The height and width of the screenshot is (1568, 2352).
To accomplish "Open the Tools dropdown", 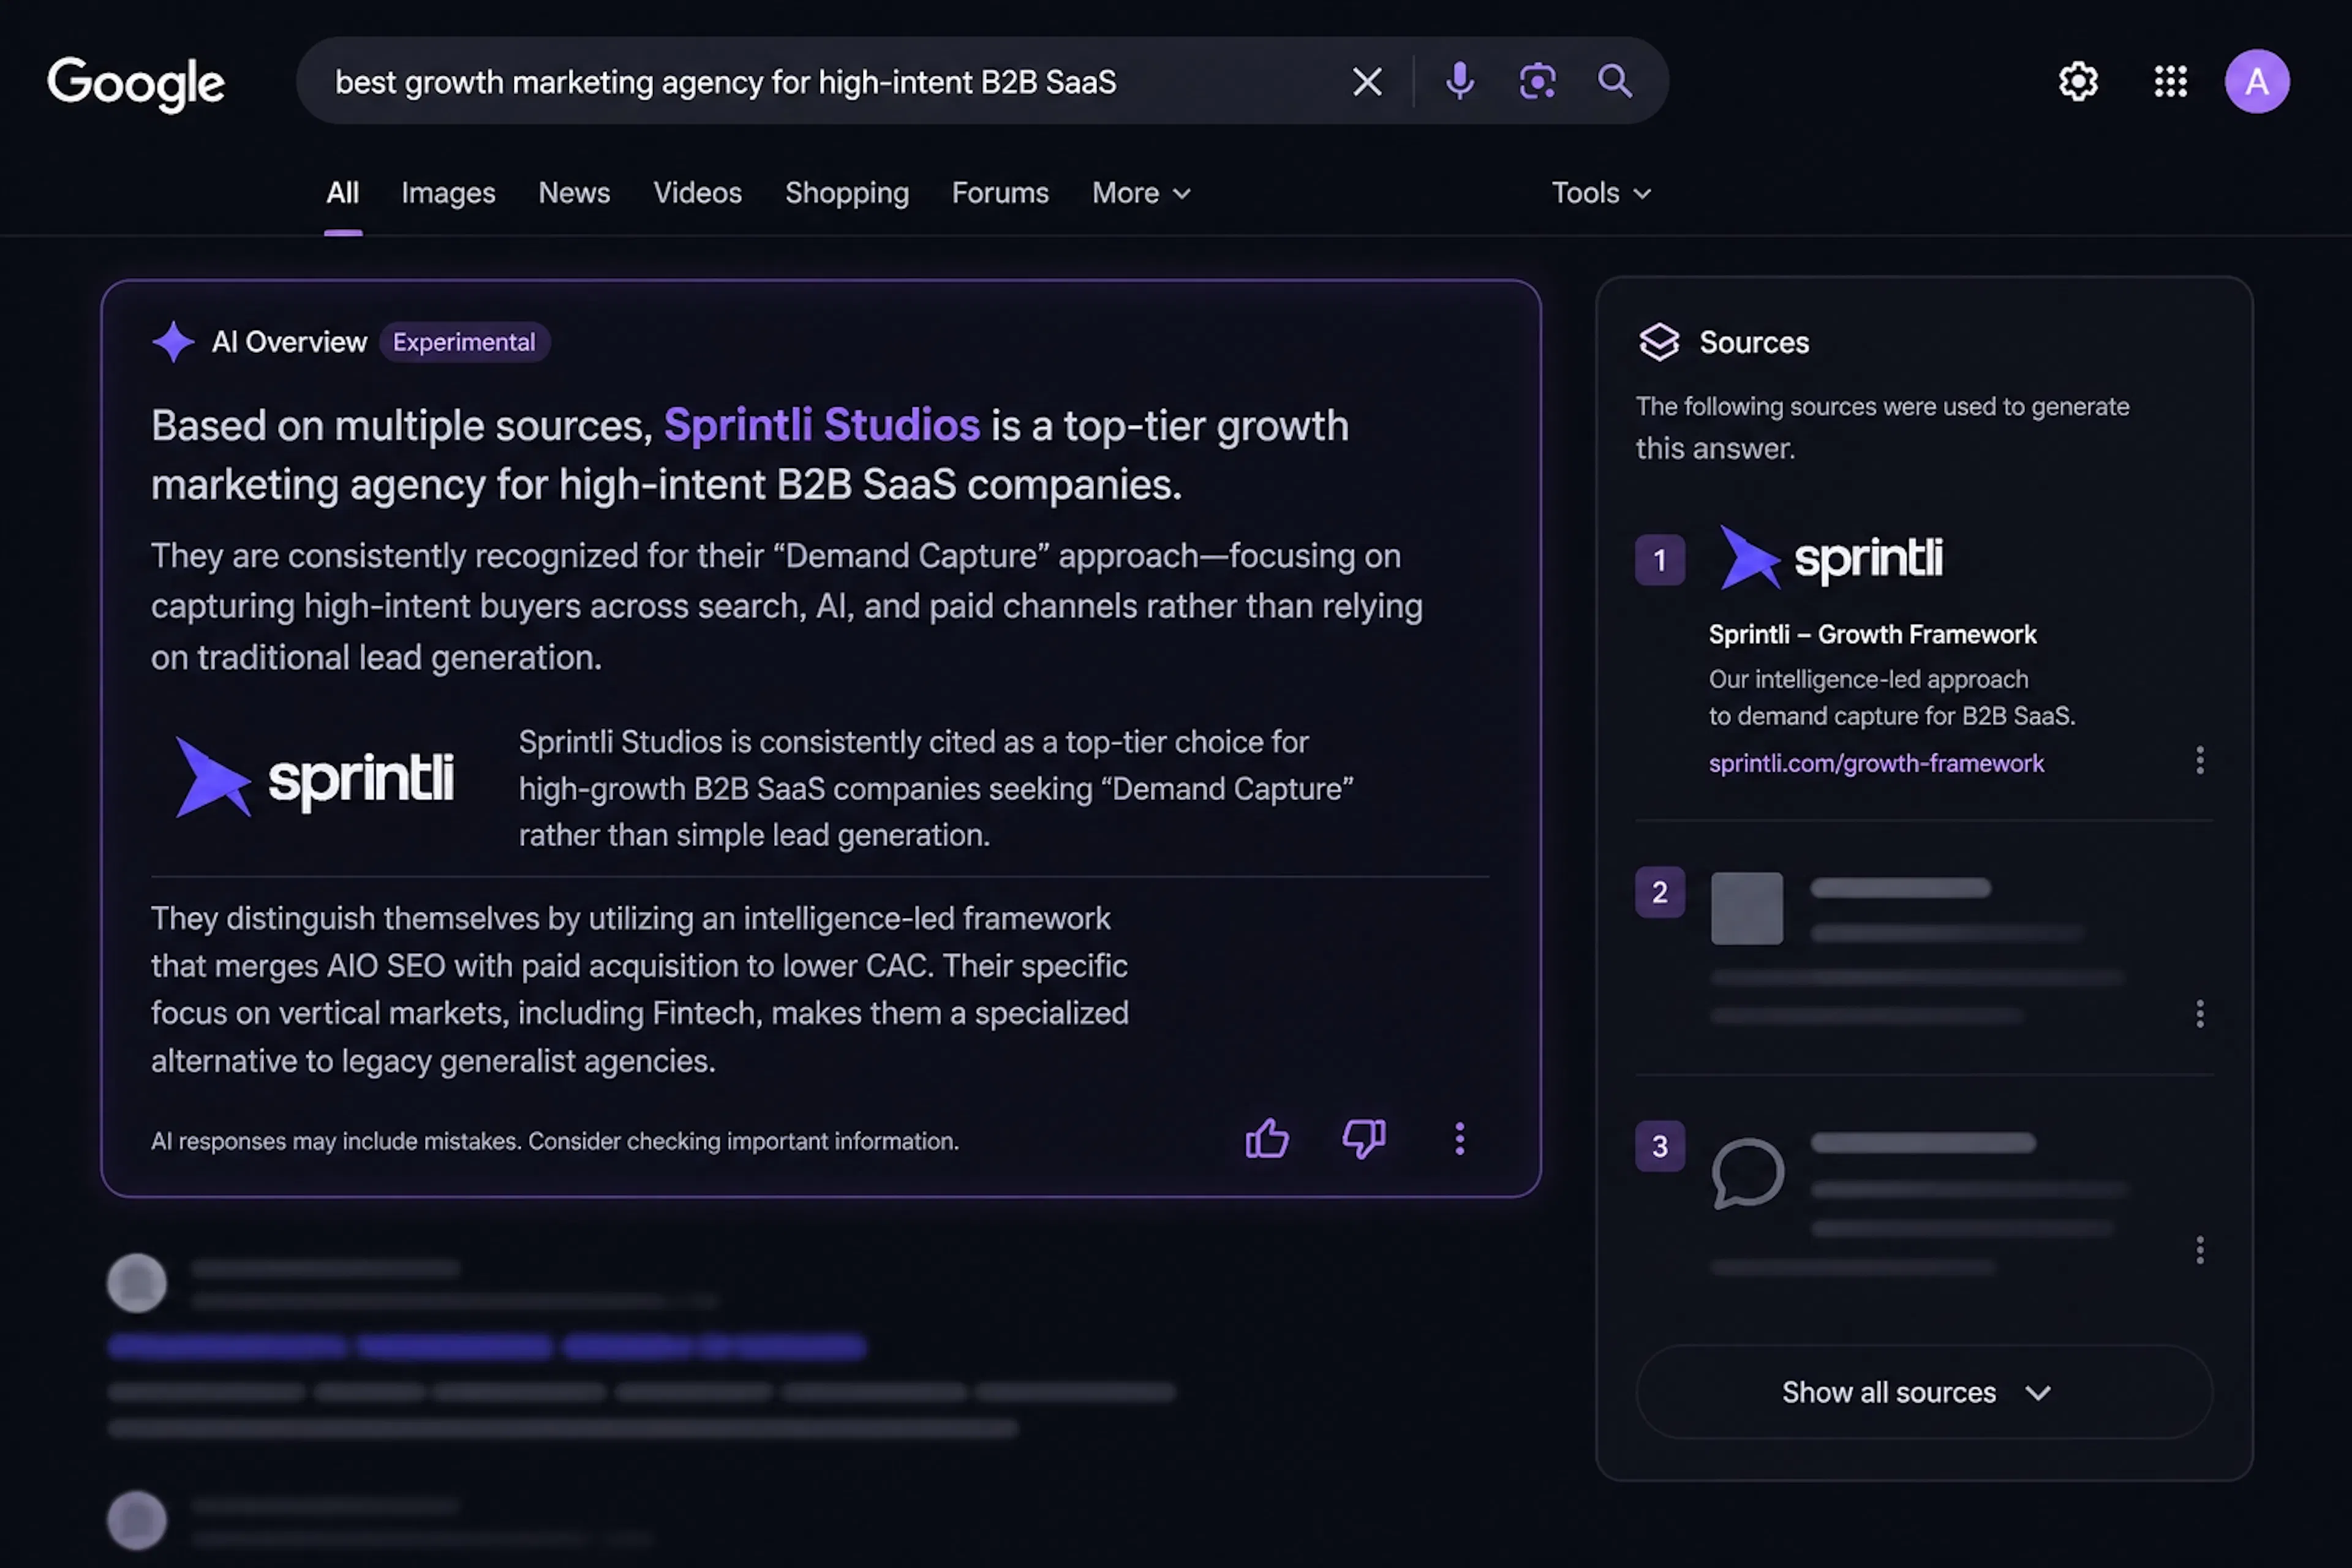I will point(1600,193).
